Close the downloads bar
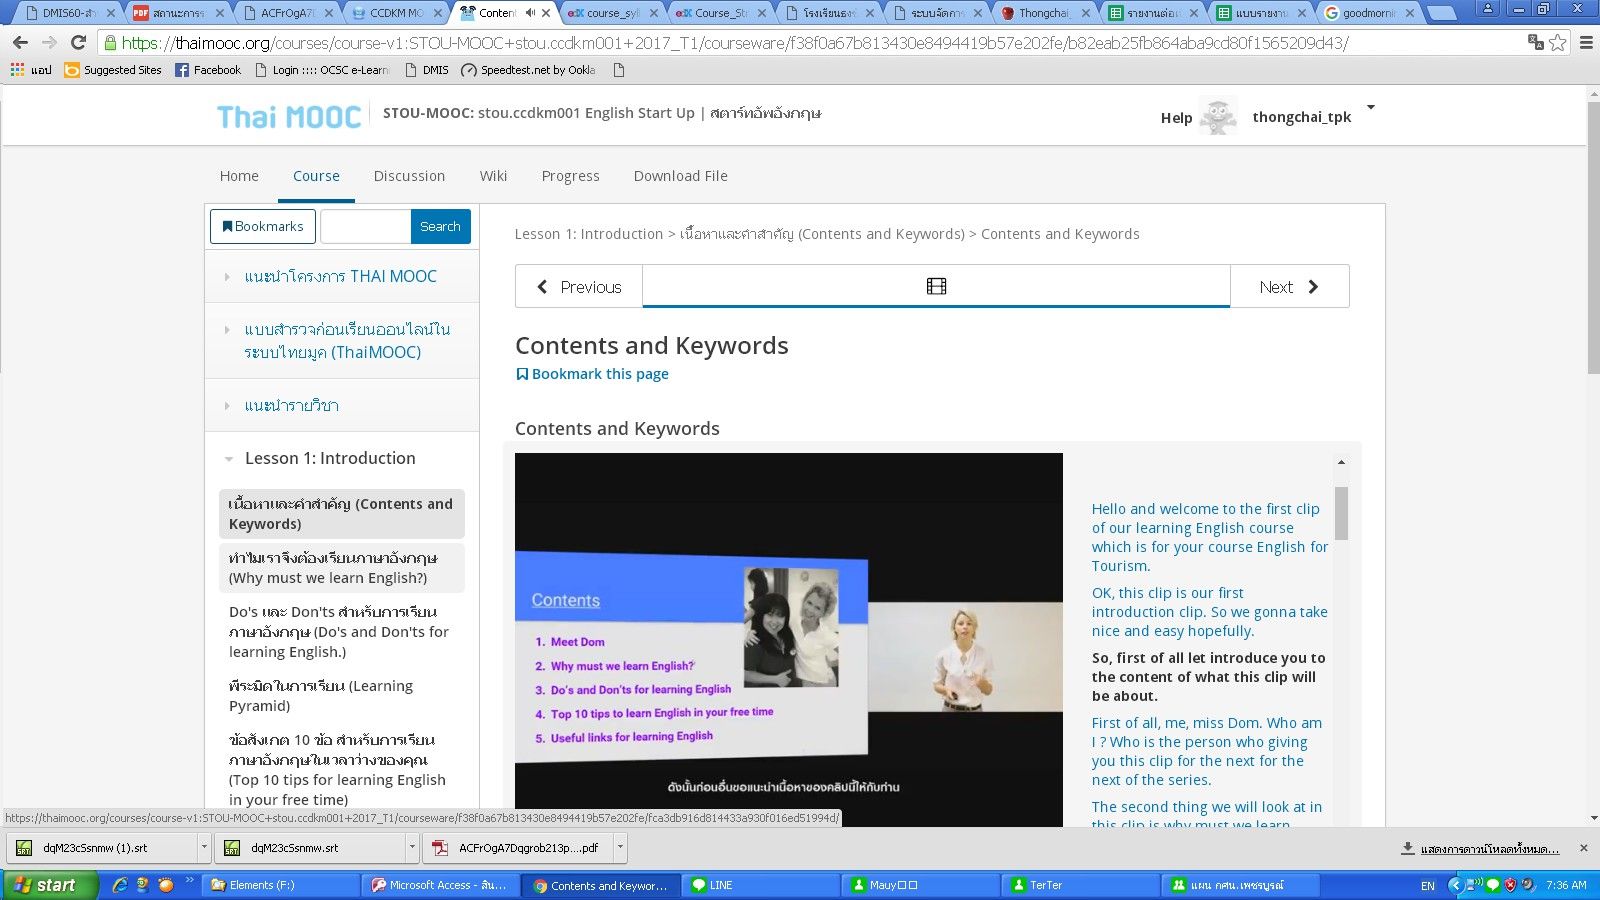The width and height of the screenshot is (1600, 900). (1583, 848)
